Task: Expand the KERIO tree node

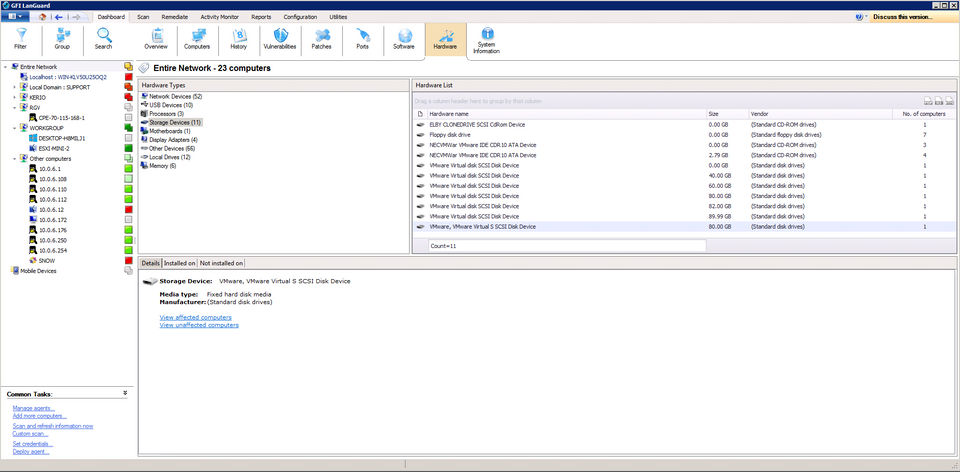Action: tap(15, 97)
